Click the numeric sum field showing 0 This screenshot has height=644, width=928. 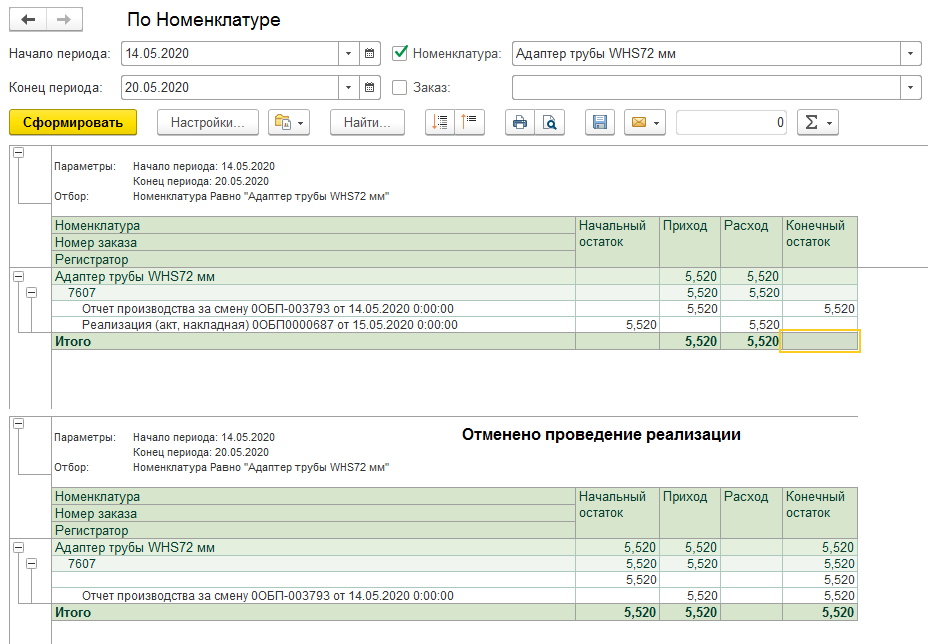click(732, 122)
